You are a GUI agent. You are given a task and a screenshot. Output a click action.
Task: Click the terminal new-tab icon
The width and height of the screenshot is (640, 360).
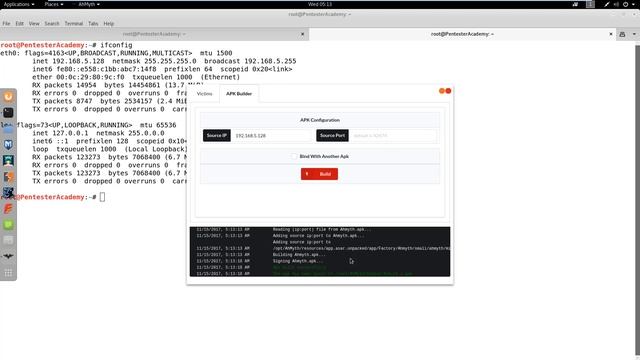click(x=622, y=34)
